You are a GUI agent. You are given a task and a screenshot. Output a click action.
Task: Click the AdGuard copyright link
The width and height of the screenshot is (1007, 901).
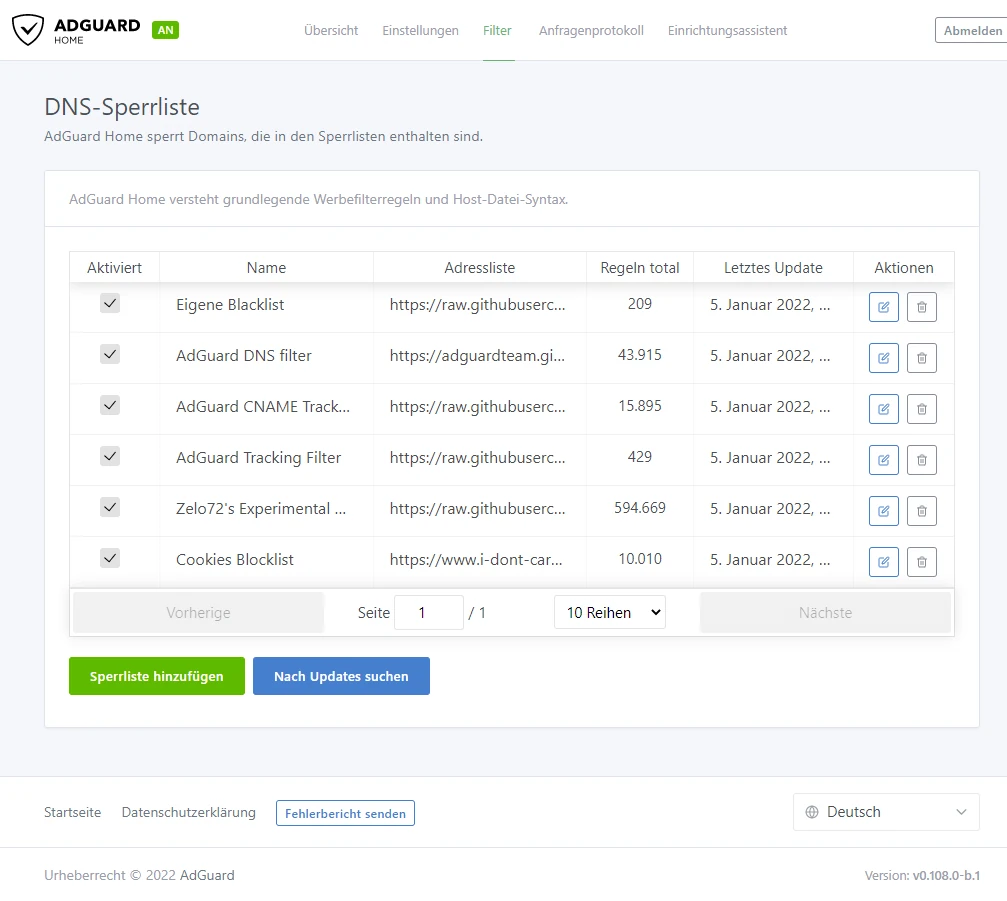[x=207, y=875]
